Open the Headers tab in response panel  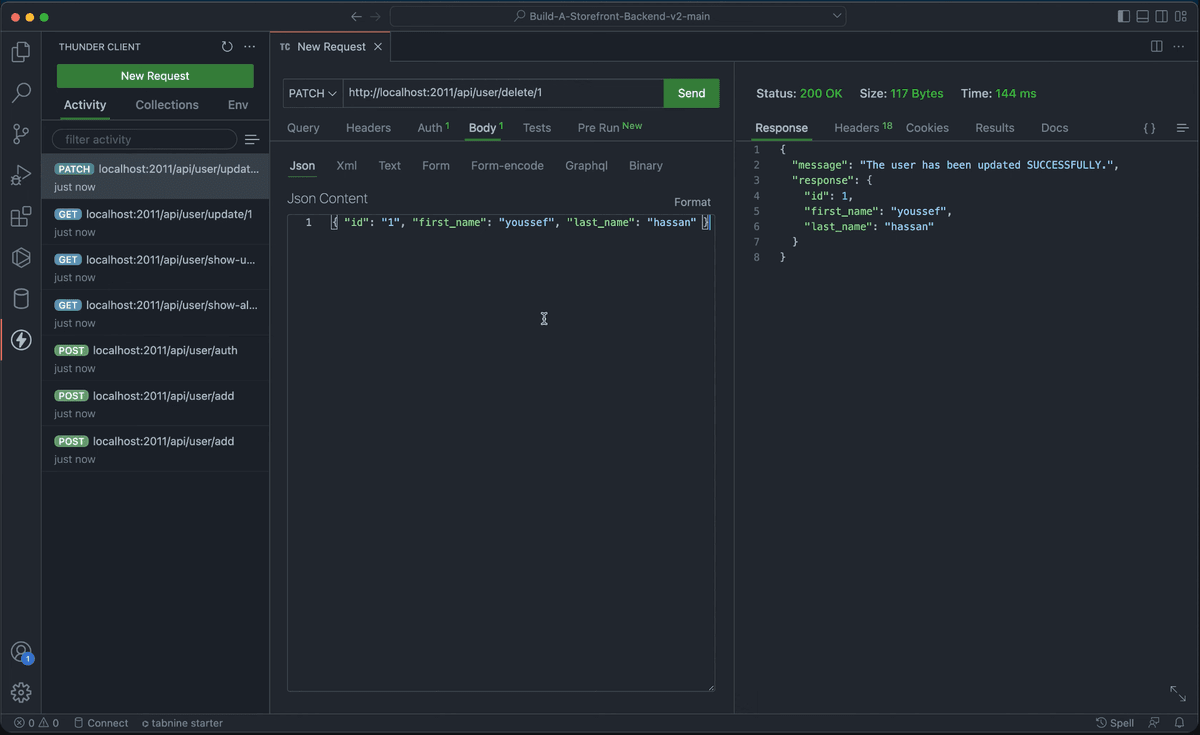click(856, 128)
